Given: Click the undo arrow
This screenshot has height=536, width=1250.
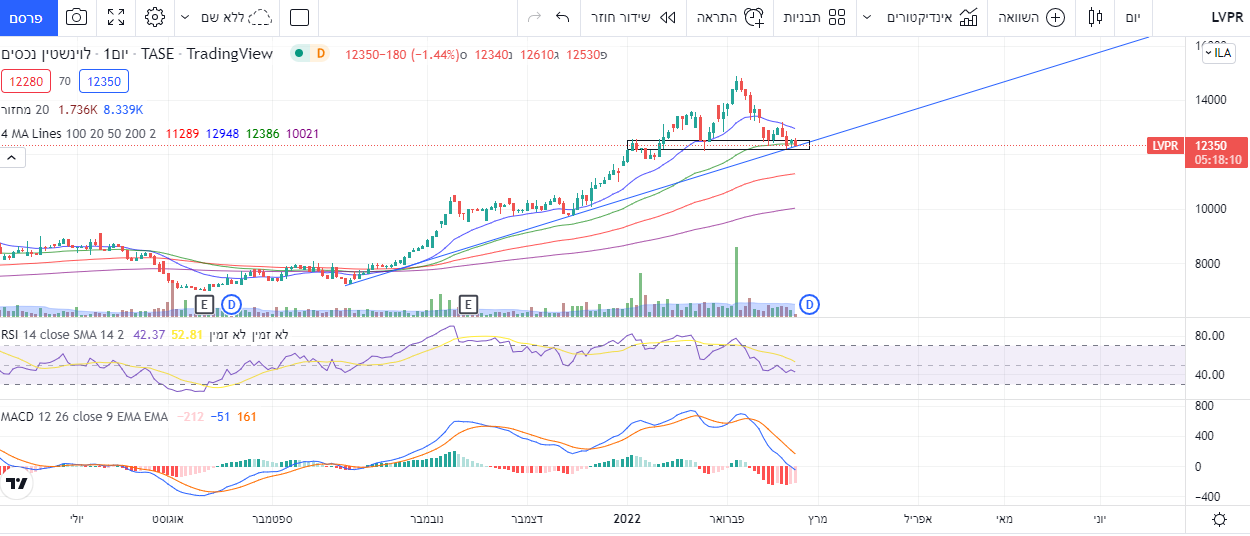Looking at the screenshot, I should 562,17.
